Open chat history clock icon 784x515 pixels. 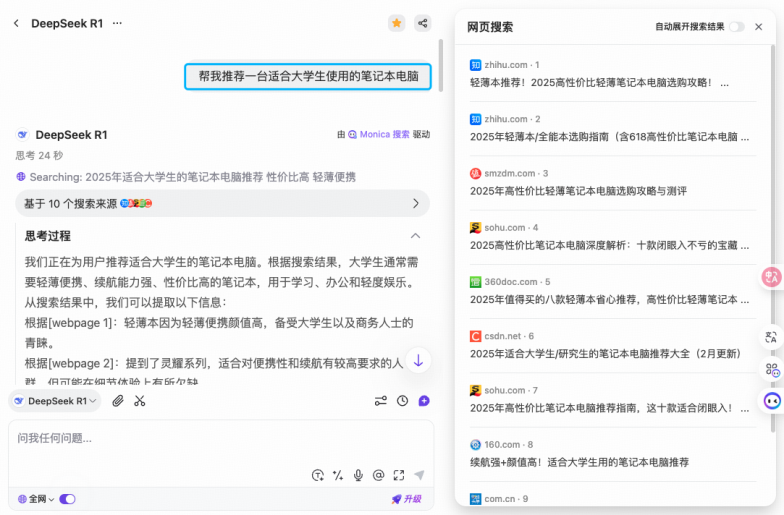click(402, 401)
